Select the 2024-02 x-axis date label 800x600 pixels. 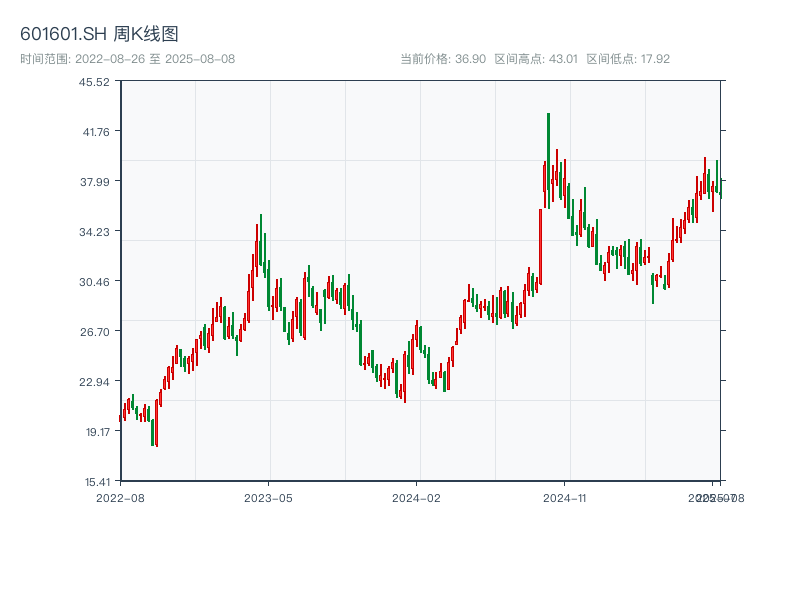pos(417,497)
